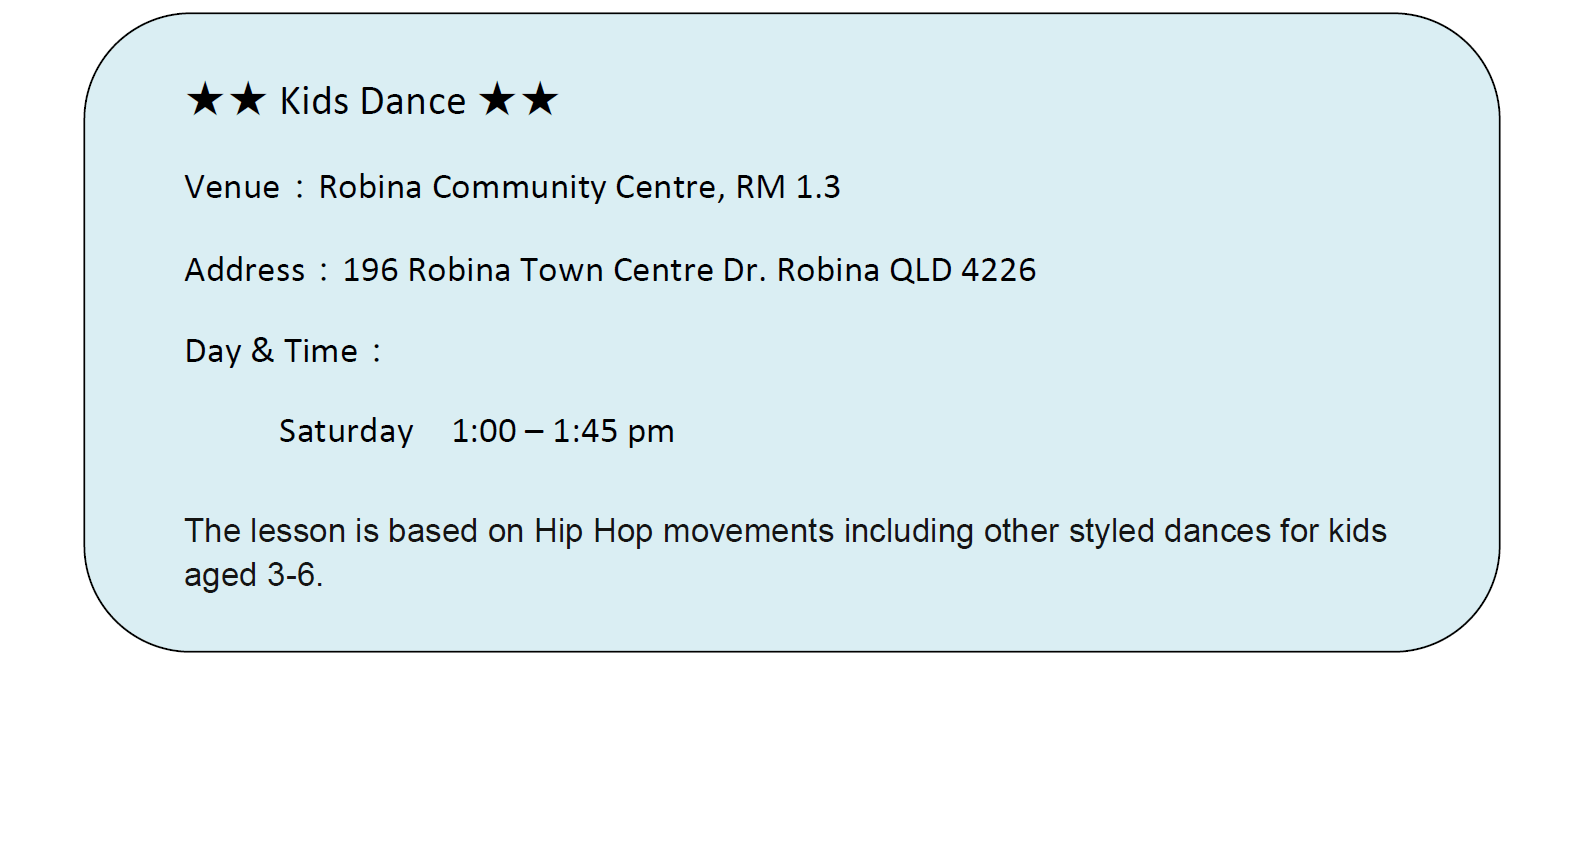Click the 1:45 pm end time
This screenshot has width=1594, height=859.
click(x=613, y=431)
